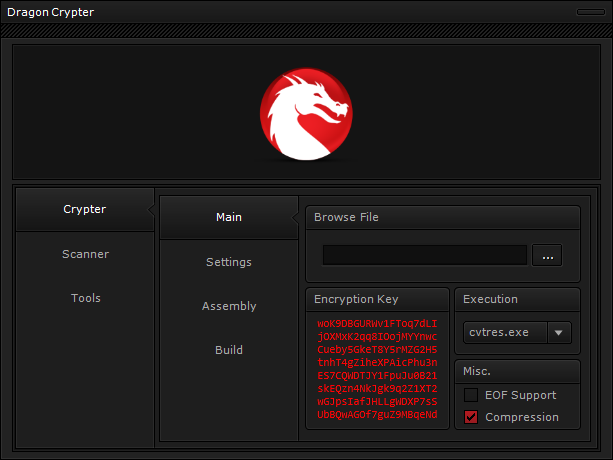
Task: Select the Crypter sidebar tab
Action: click(x=85, y=209)
